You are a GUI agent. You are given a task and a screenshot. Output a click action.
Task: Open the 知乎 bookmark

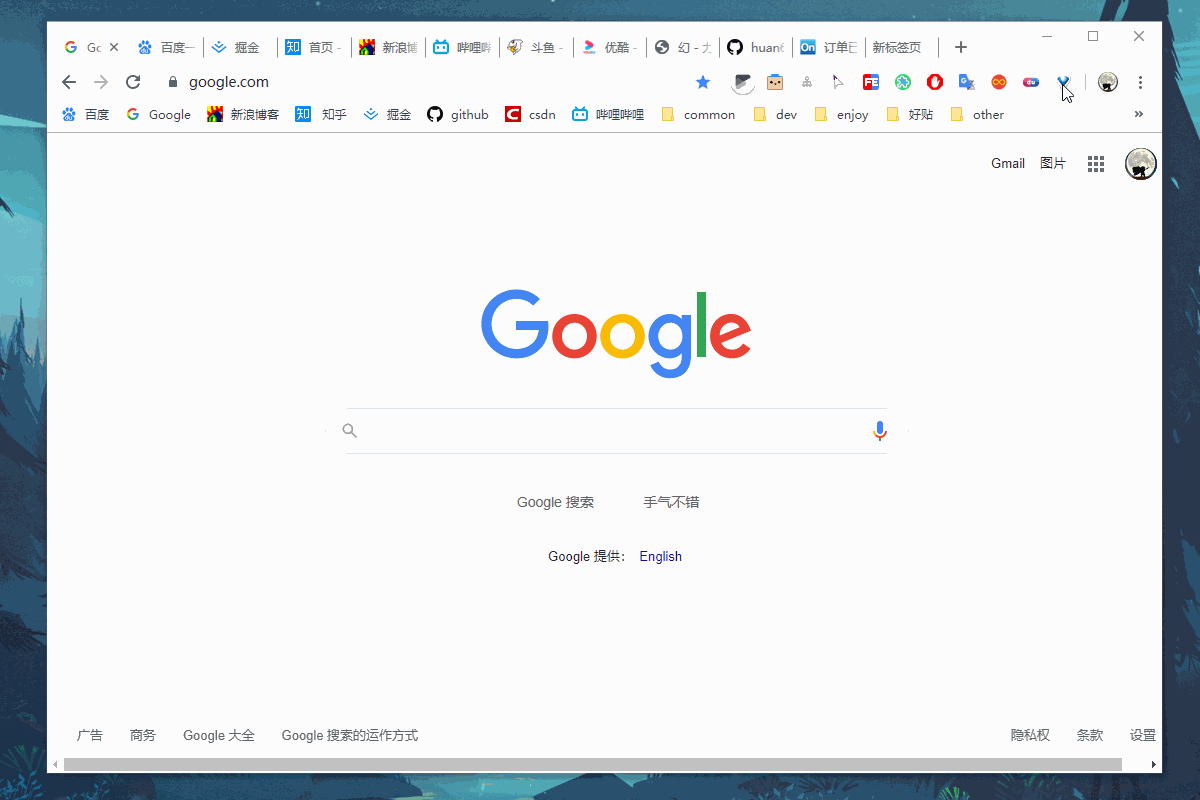[x=321, y=115]
